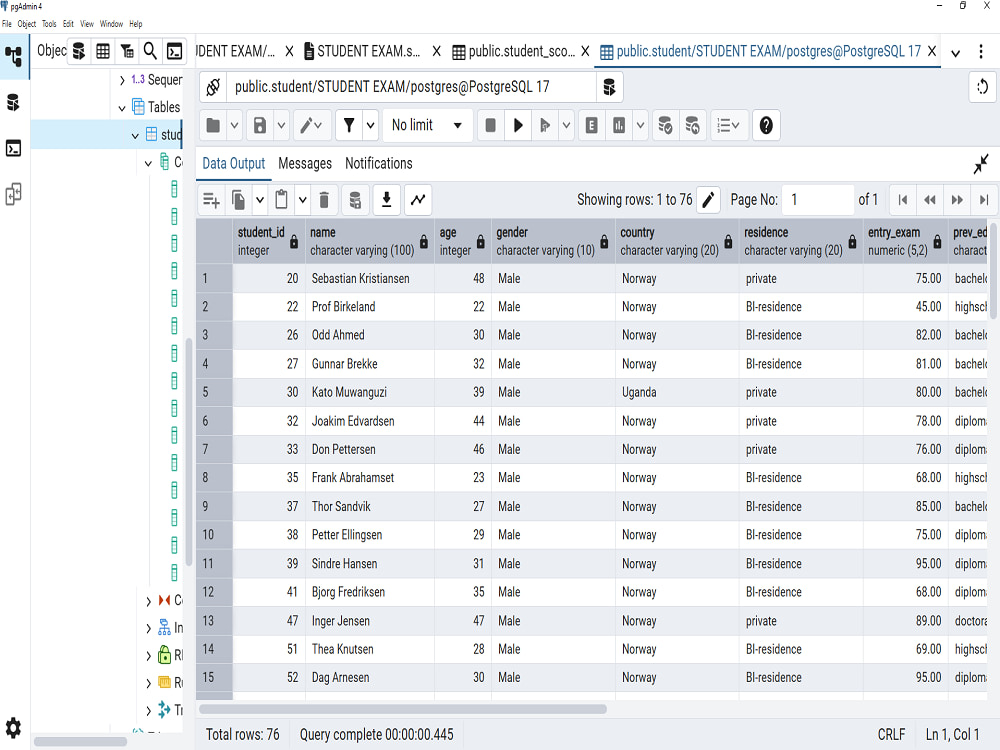Image resolution: width=1000 pixels, height=750 pixels.
Task: Click Add row icon in results toolbar
Action: (x=211, y=200)
